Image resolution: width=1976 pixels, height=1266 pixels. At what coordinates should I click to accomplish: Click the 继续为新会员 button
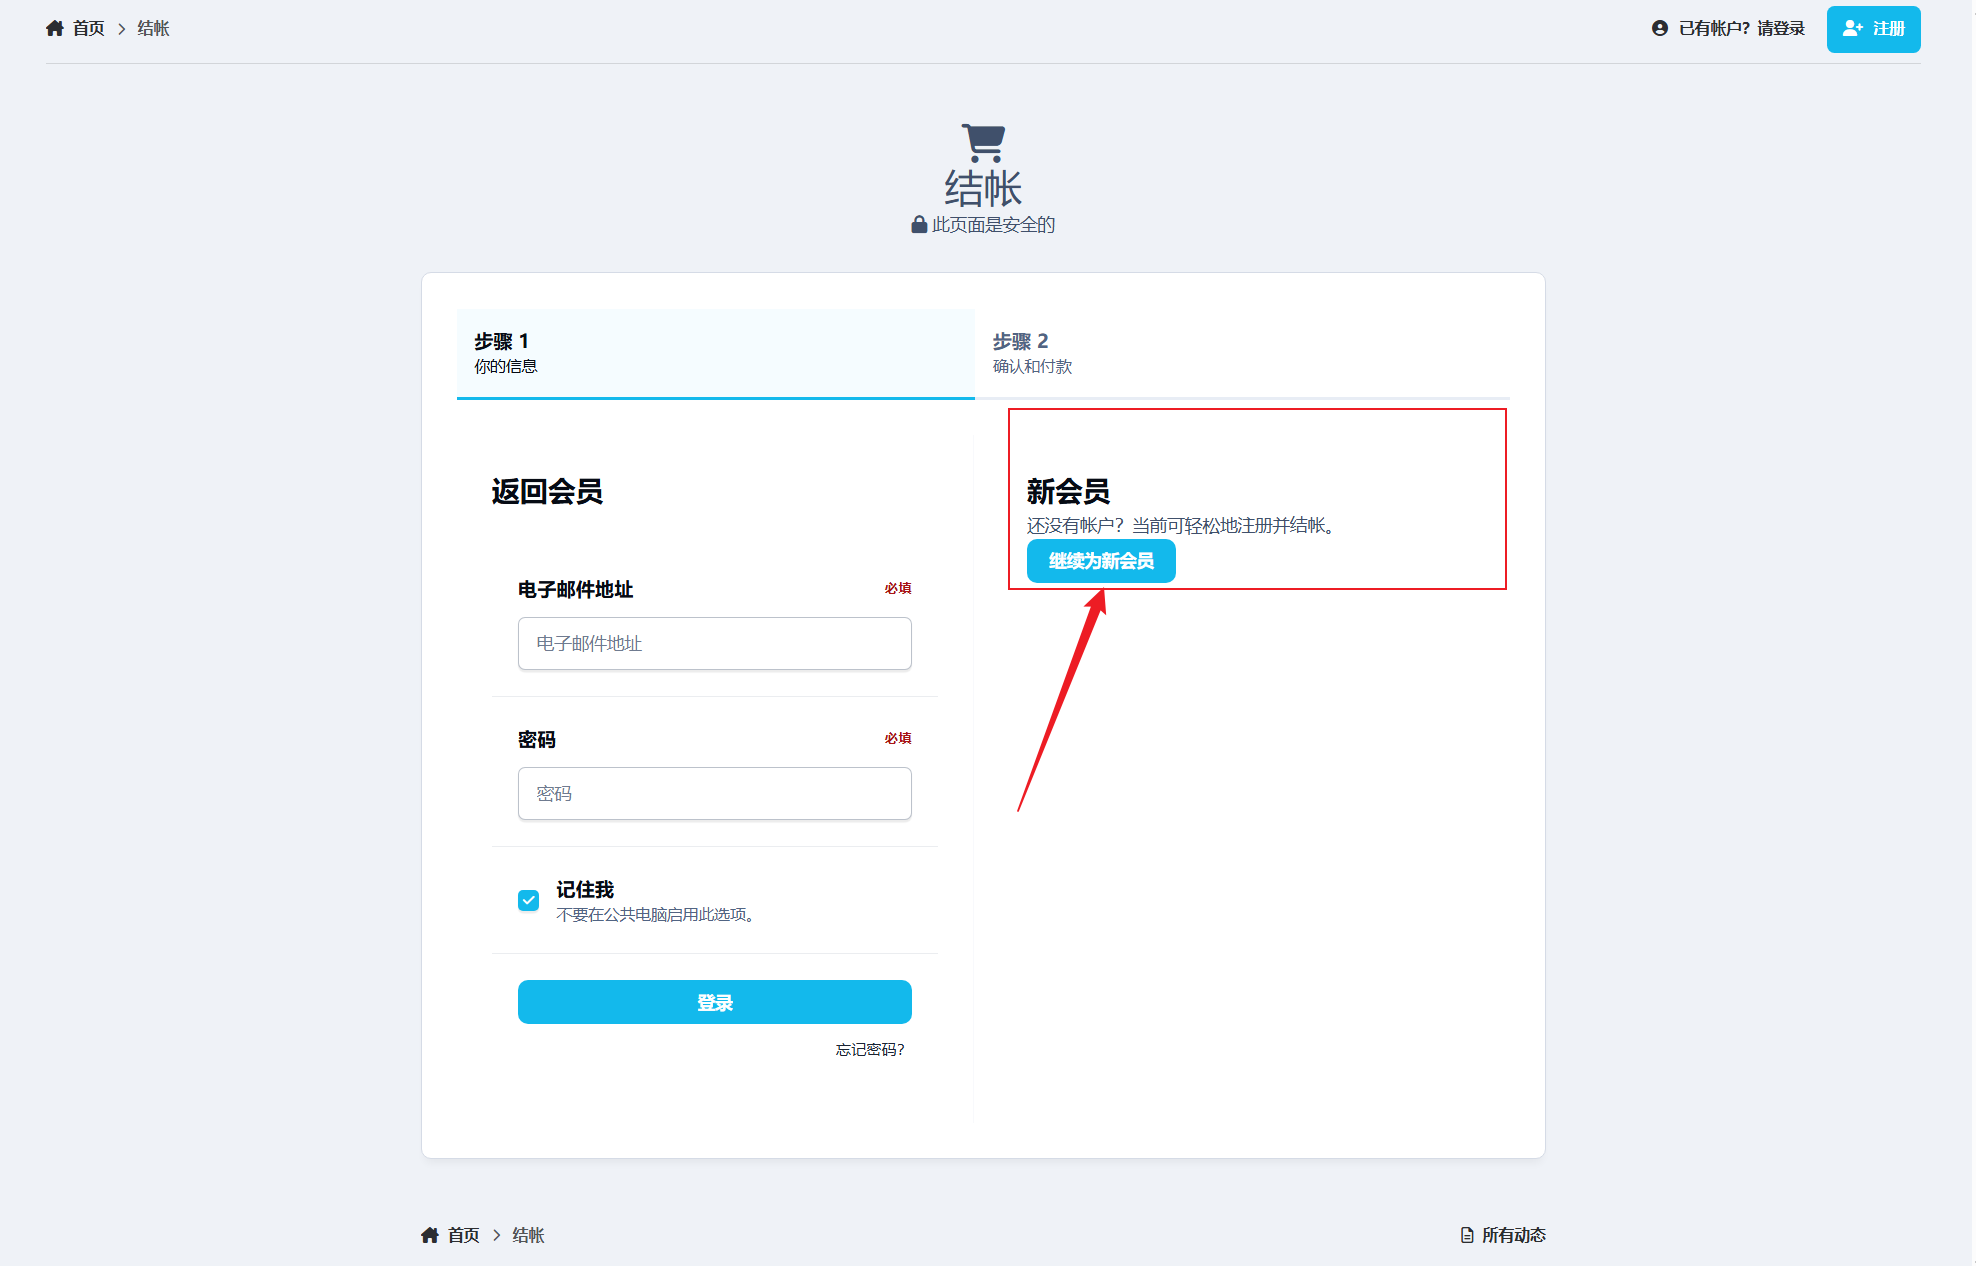pos(1101,561)
